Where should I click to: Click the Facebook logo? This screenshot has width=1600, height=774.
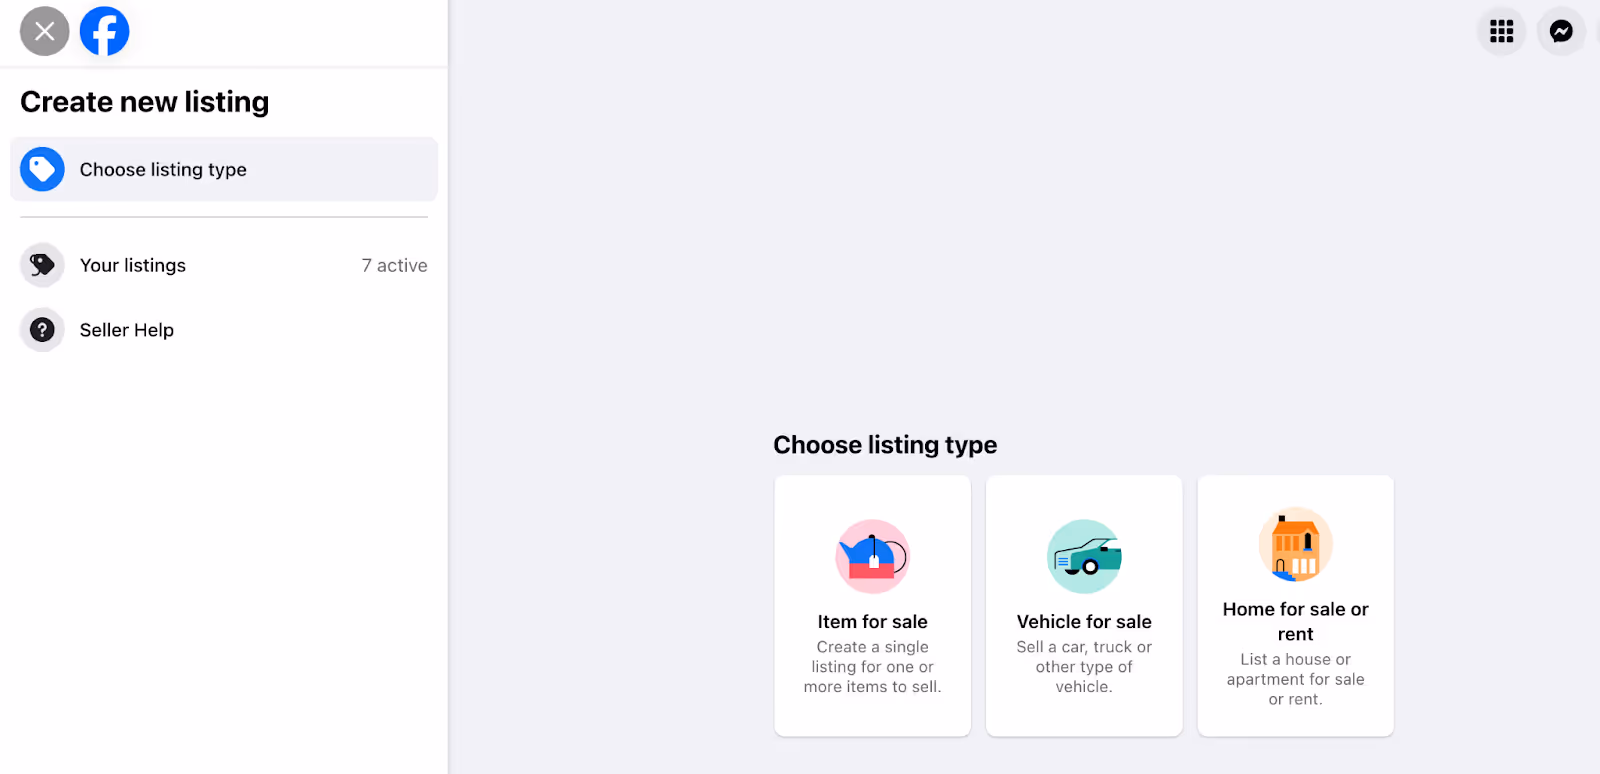point(104,31)
